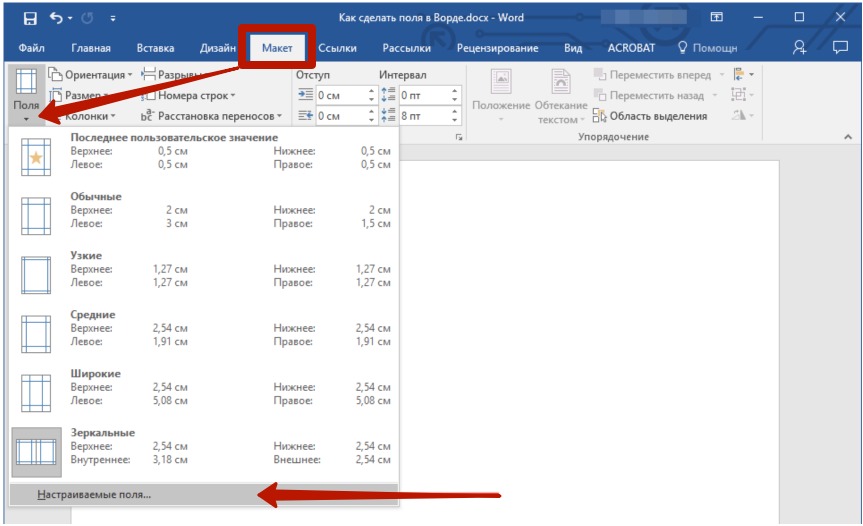Increase the left indent with spinner
863x526 pixels.
coord(372,91)
